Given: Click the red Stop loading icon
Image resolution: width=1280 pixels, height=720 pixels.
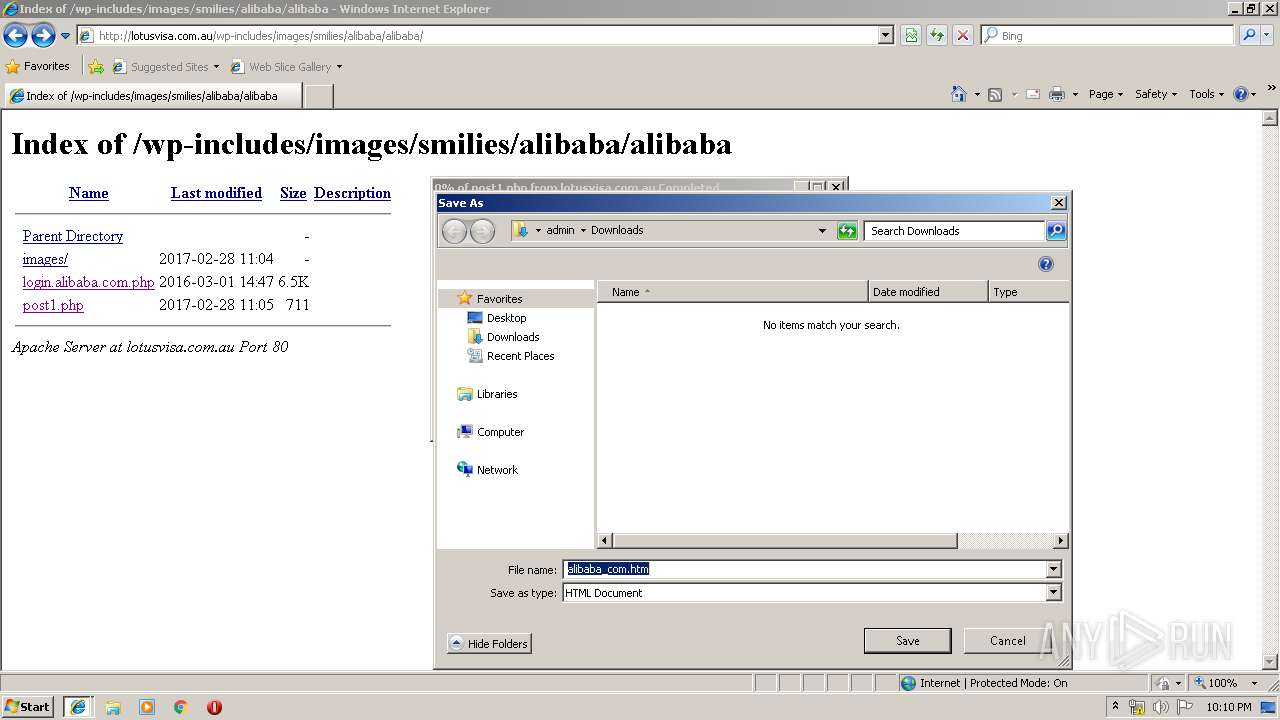Looking at the screenshot, I should click(962, 35).
